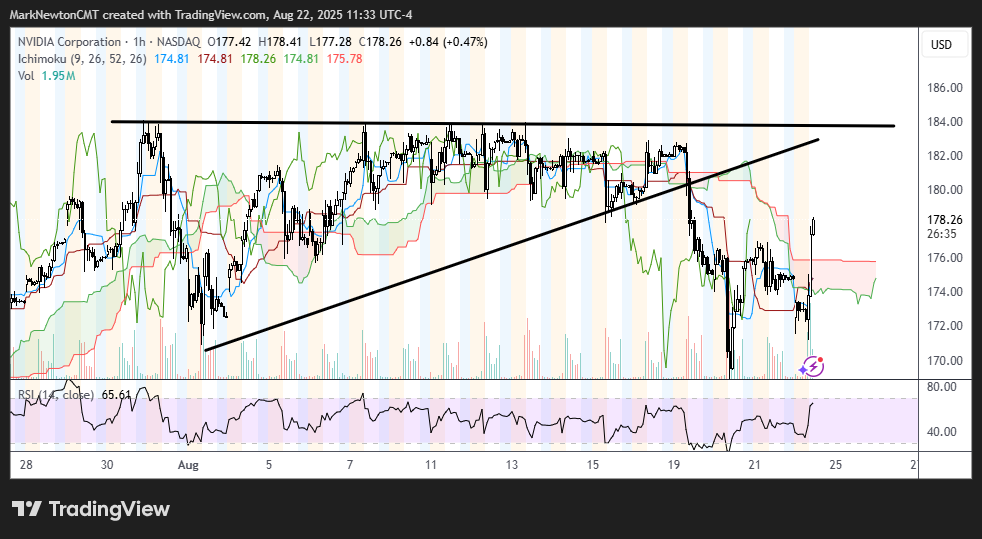Click the 170.00 price axis label

tap(945, 361)
